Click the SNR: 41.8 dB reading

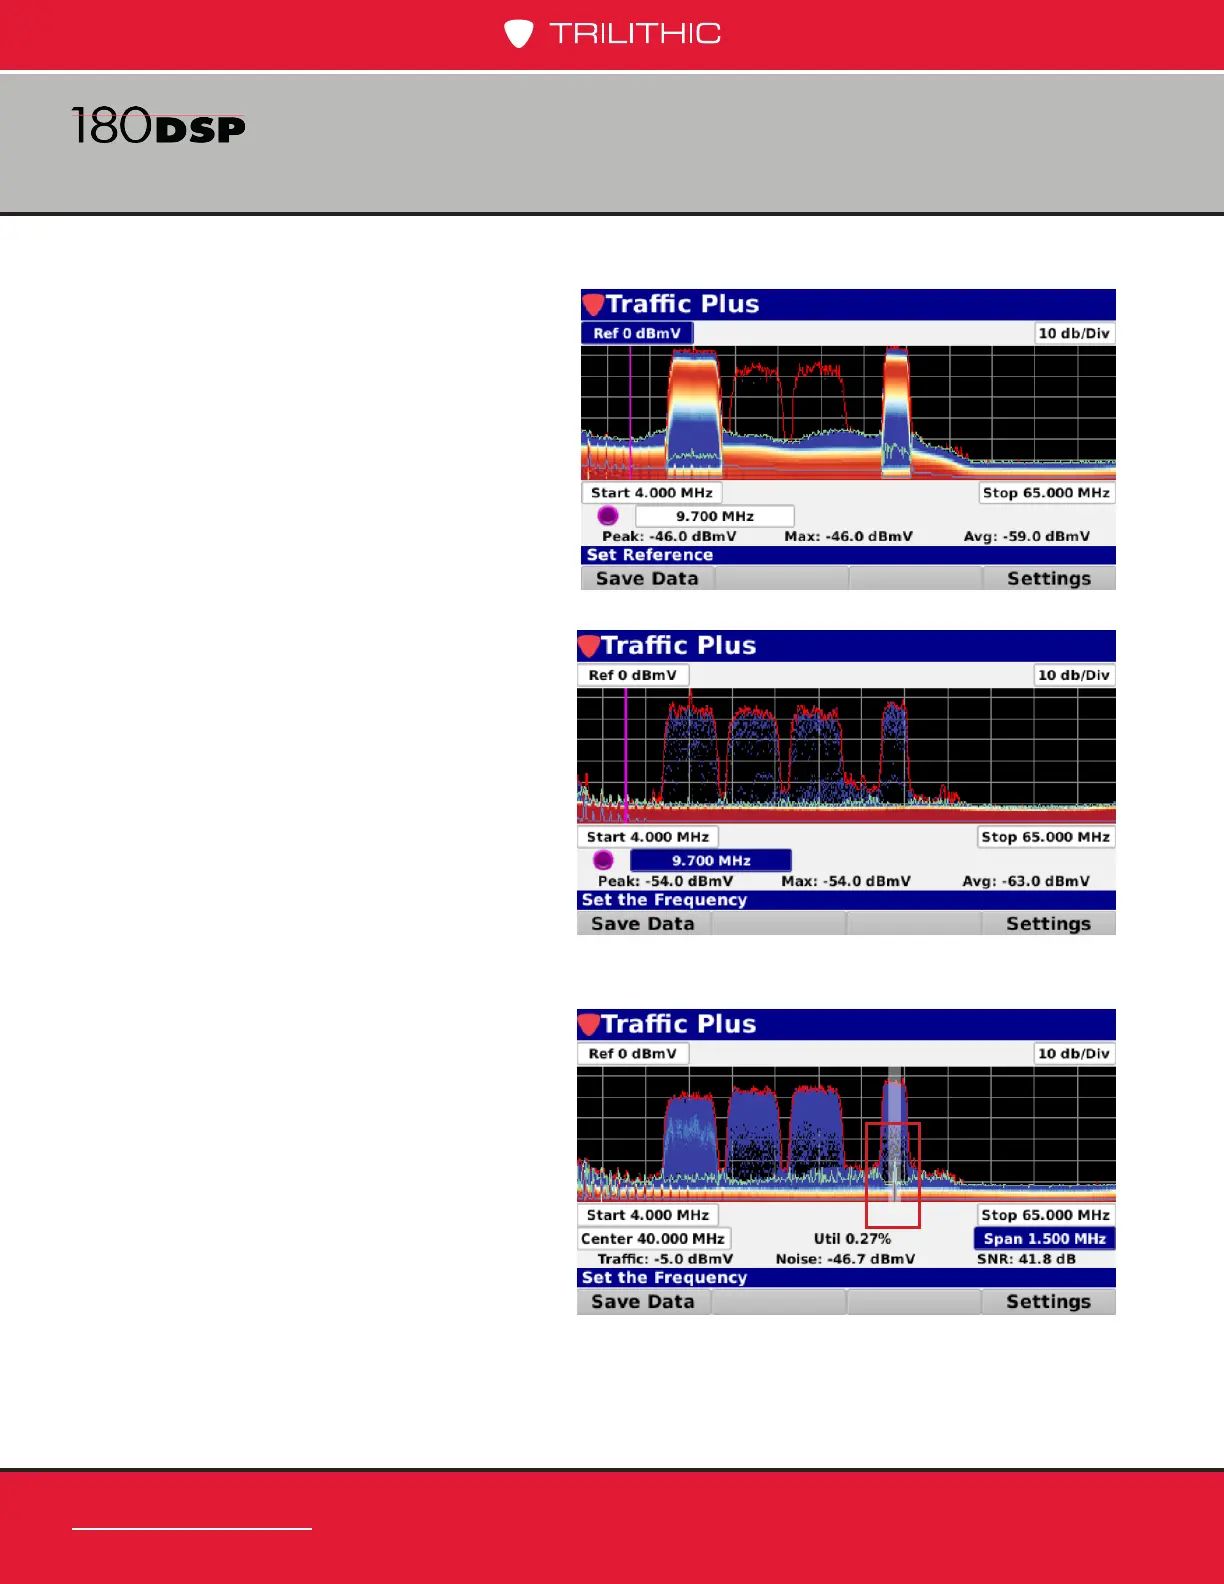click(x=1026, y=1259)
